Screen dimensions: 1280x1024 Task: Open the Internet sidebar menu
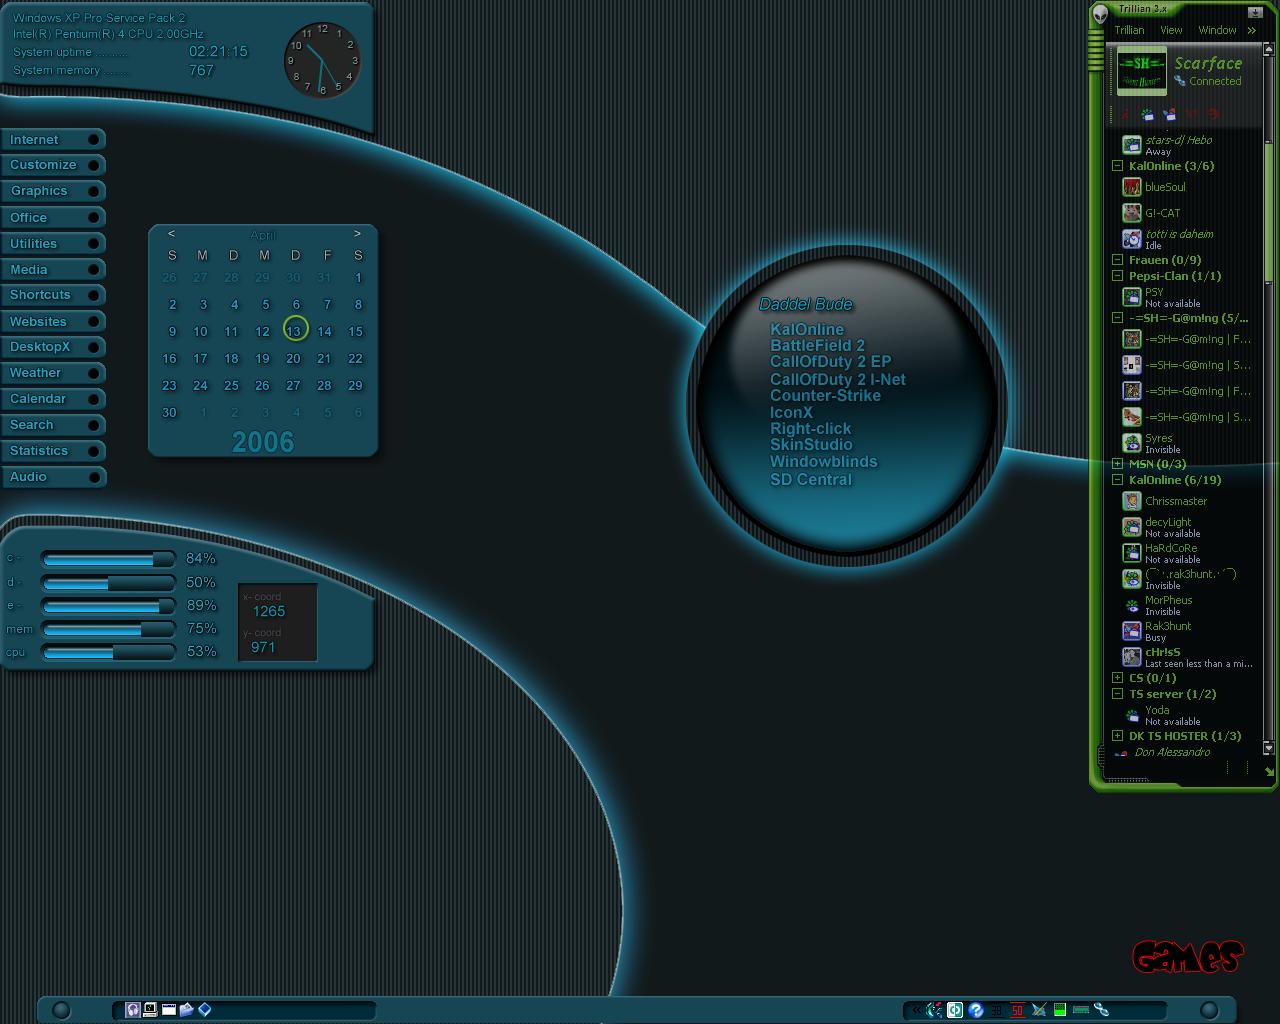coord(53,140)
